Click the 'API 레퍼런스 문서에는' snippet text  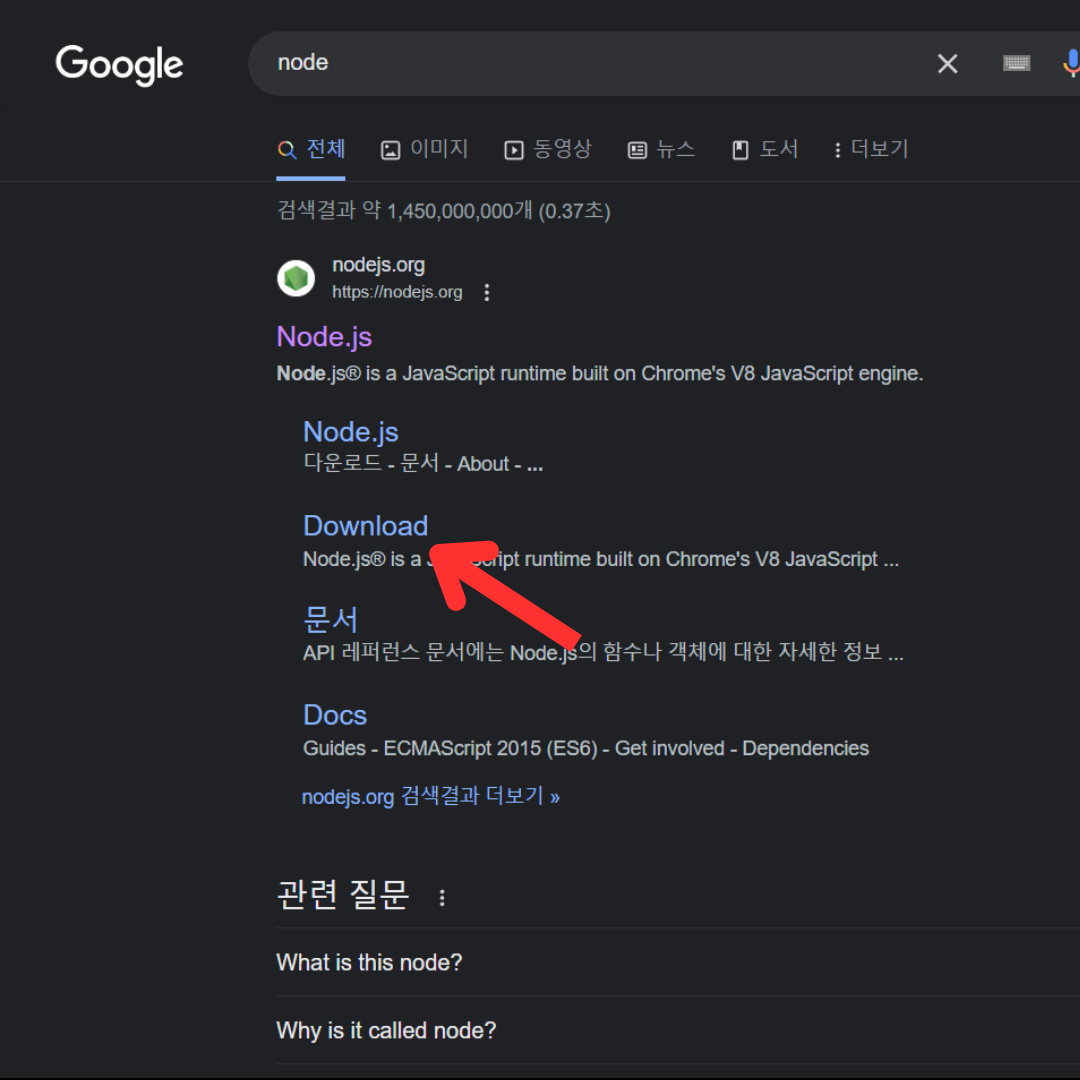(x=404, y=652)
